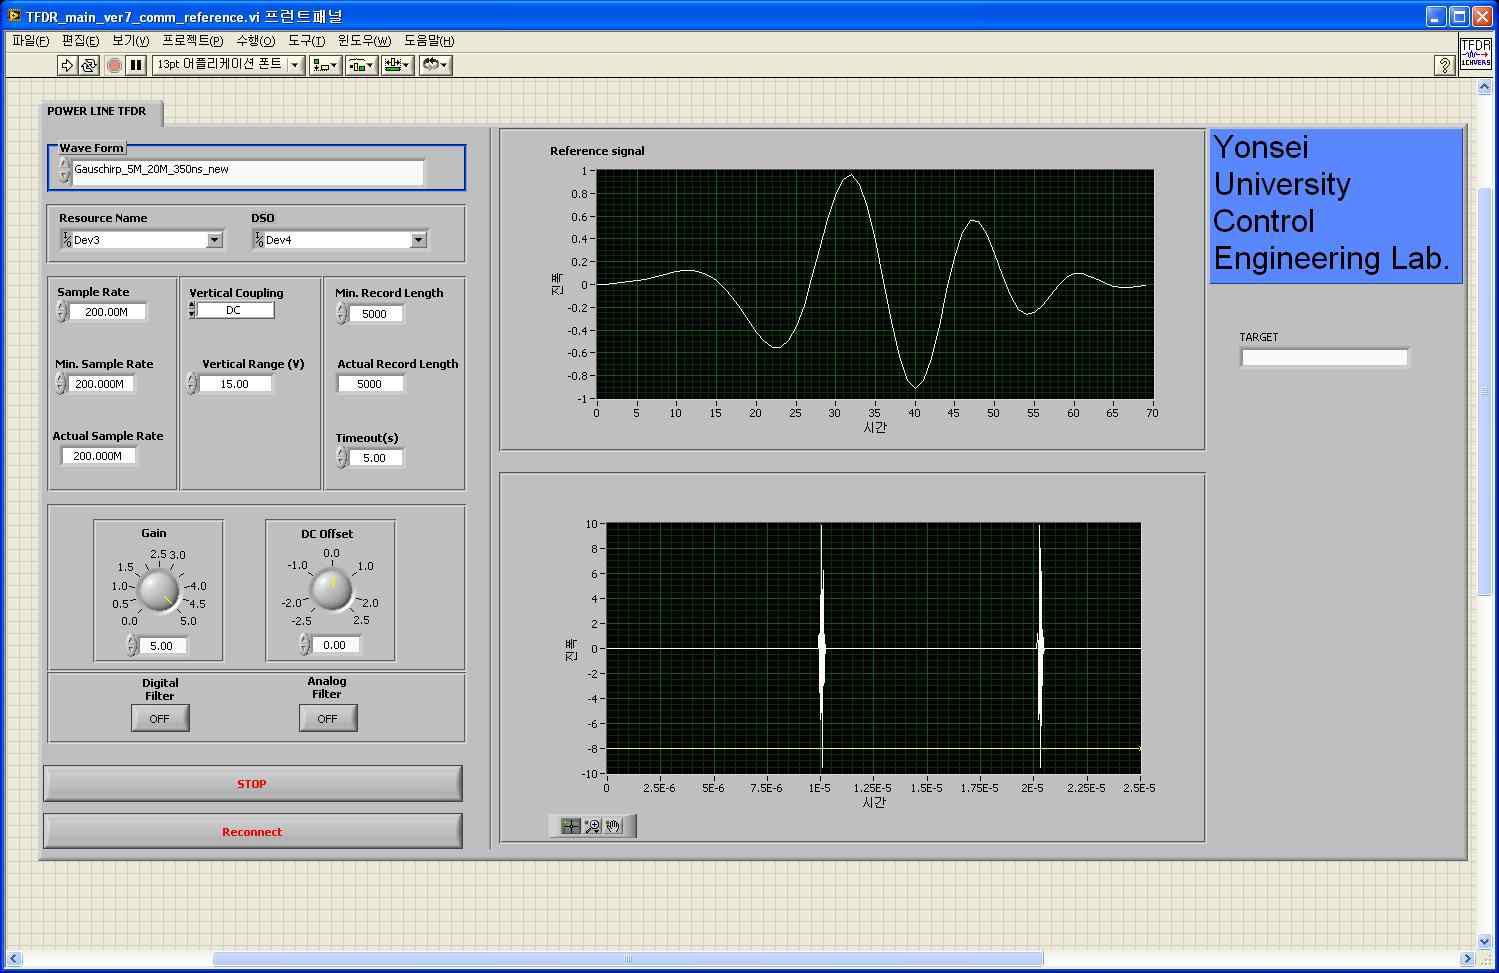This screenshot has width=1499, height=973.
Task: Select the graph crosshair cursor tool
Action: pos(570,826)
